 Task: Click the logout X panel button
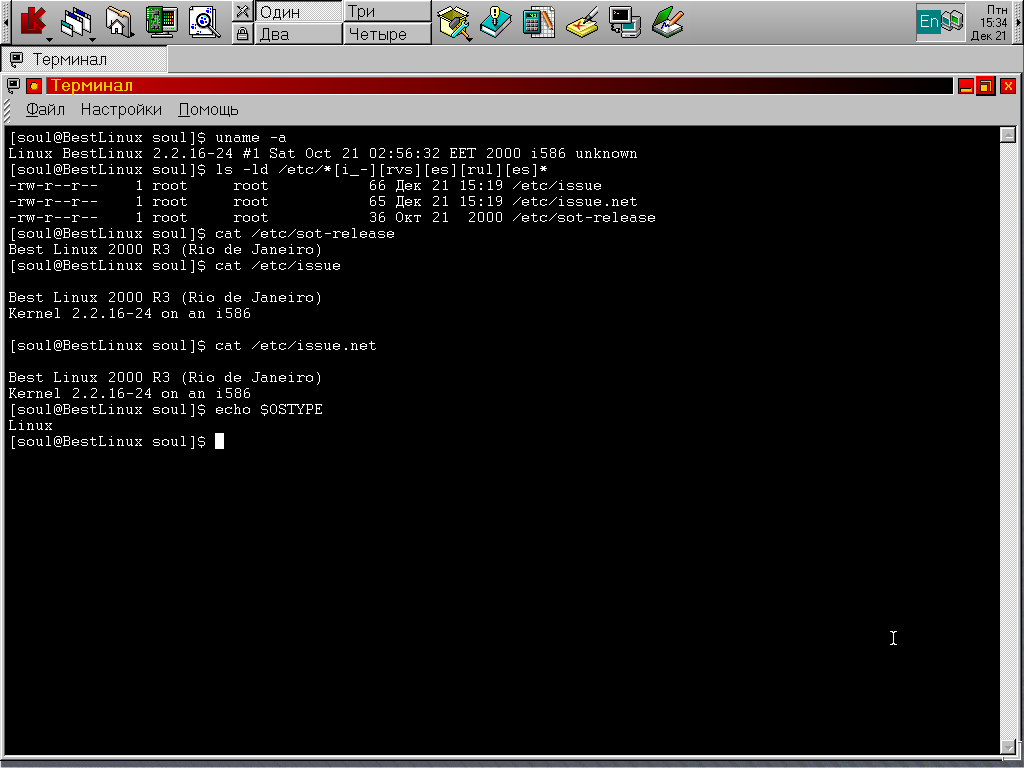pos(242,11)
